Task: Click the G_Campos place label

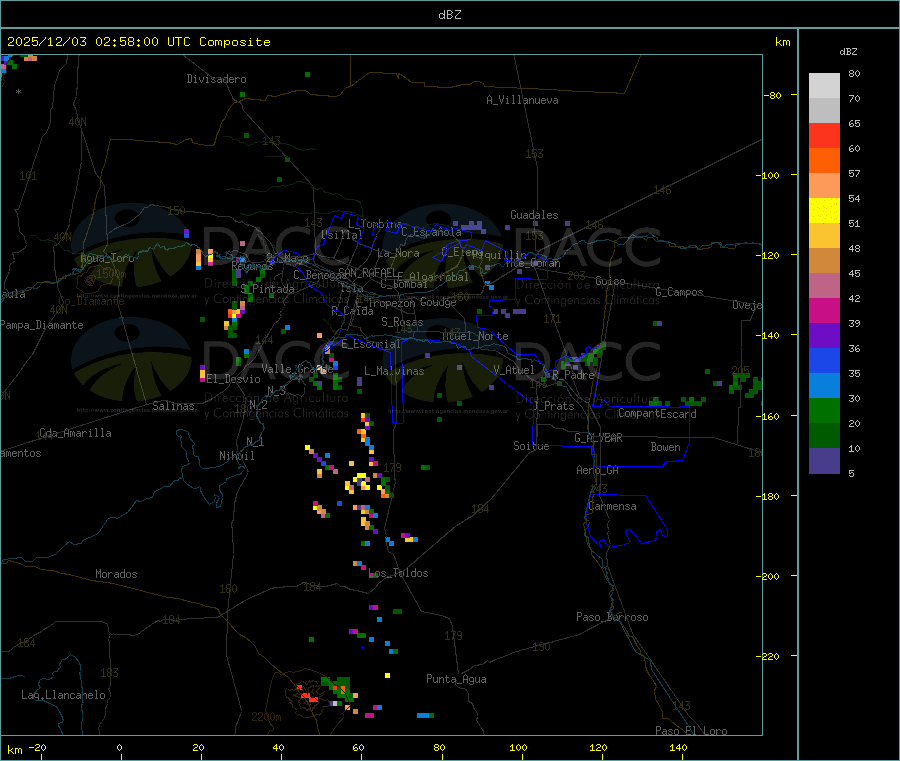Action: tap(680, 292)
